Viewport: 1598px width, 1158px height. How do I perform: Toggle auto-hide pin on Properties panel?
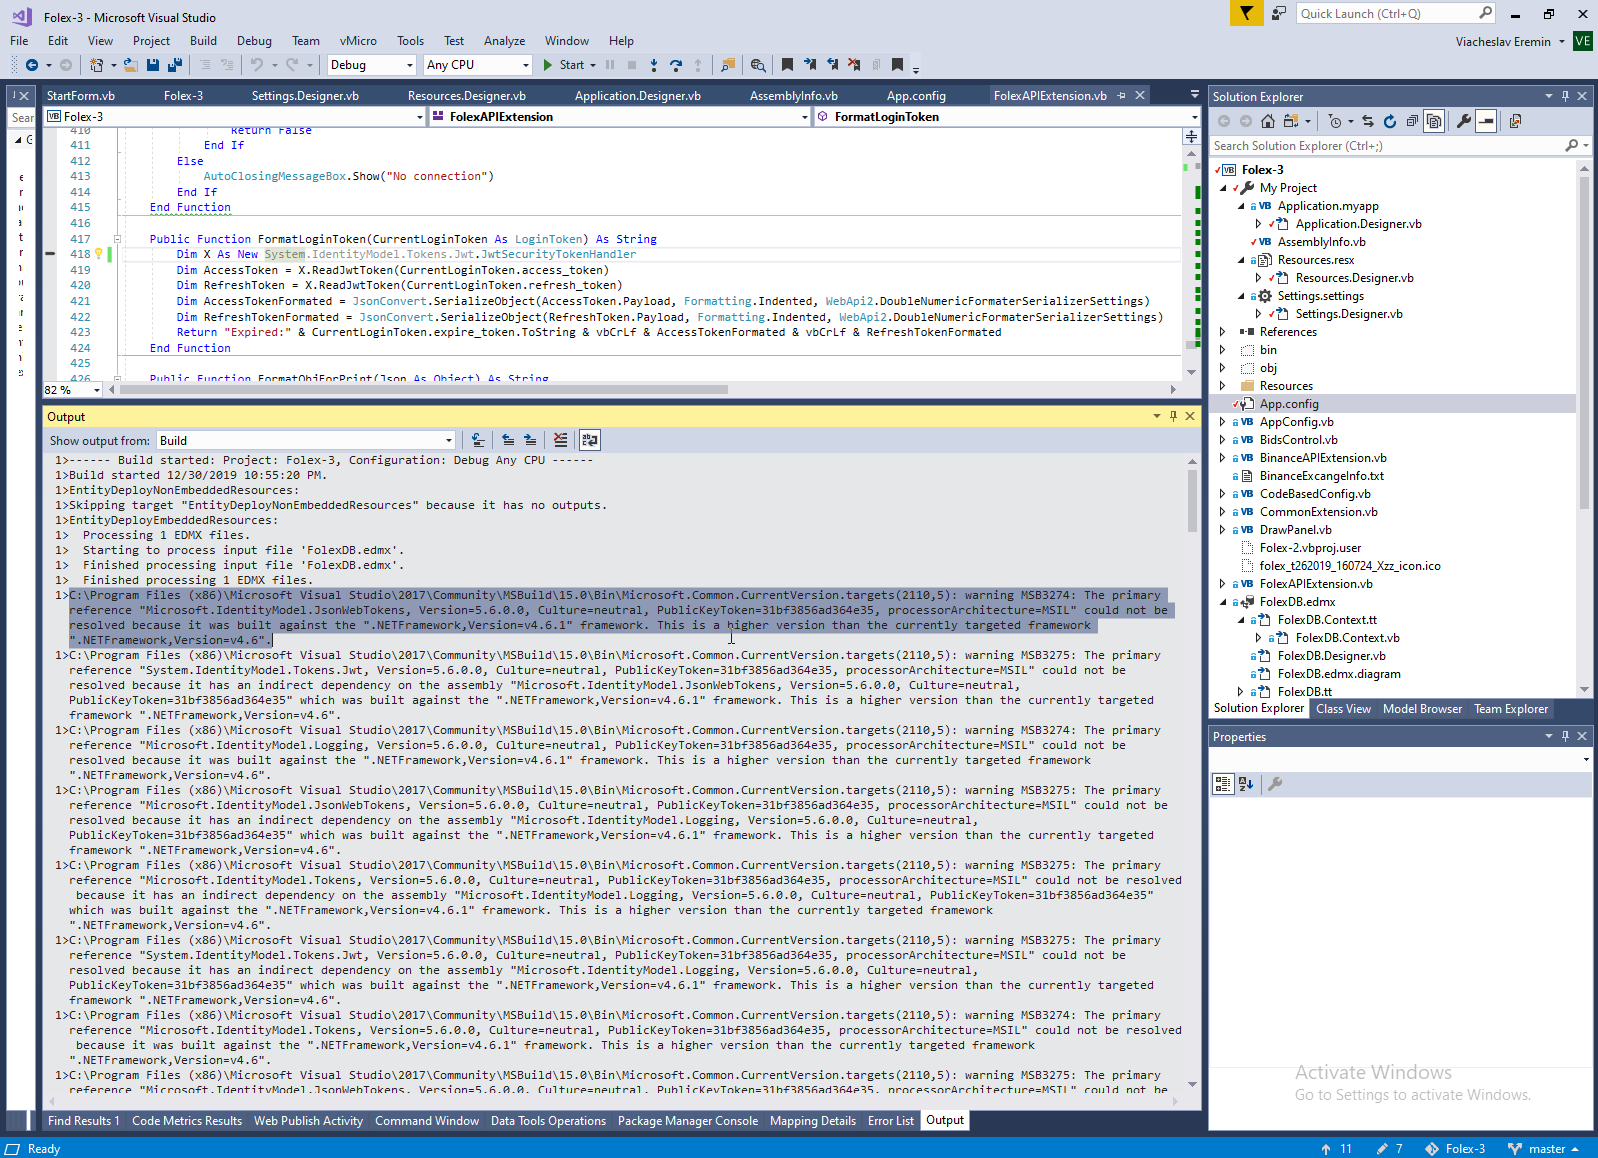pyautogui.click(x=1565, y=736)
